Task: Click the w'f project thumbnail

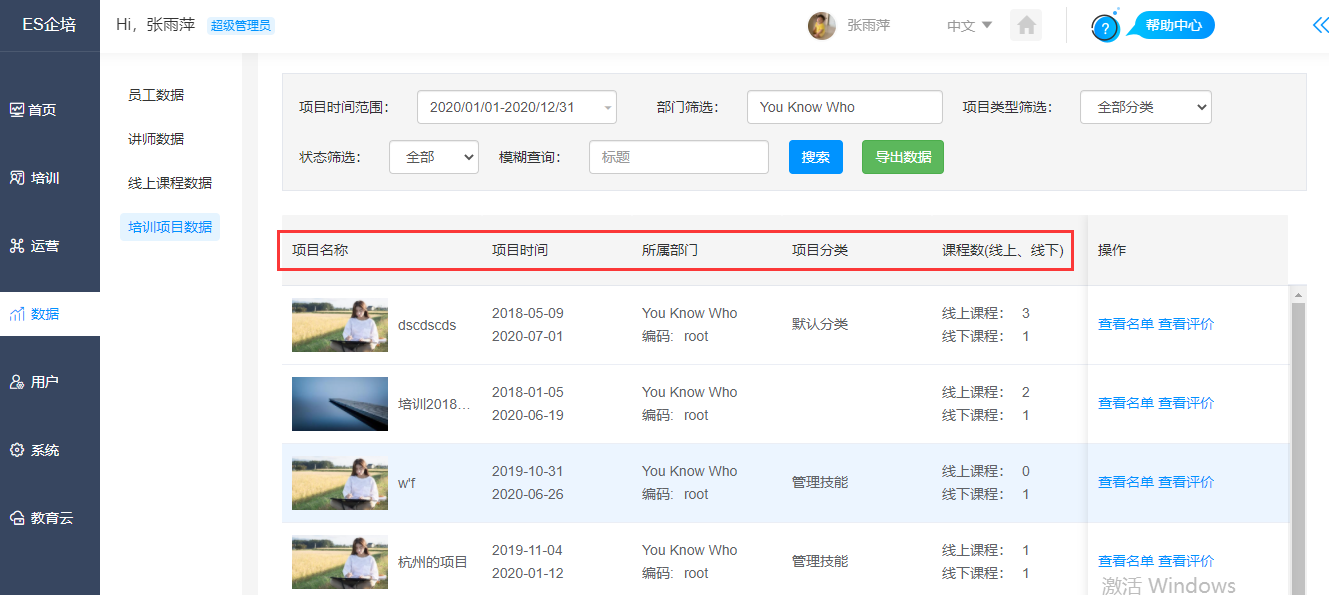Action: coord(340,483)
